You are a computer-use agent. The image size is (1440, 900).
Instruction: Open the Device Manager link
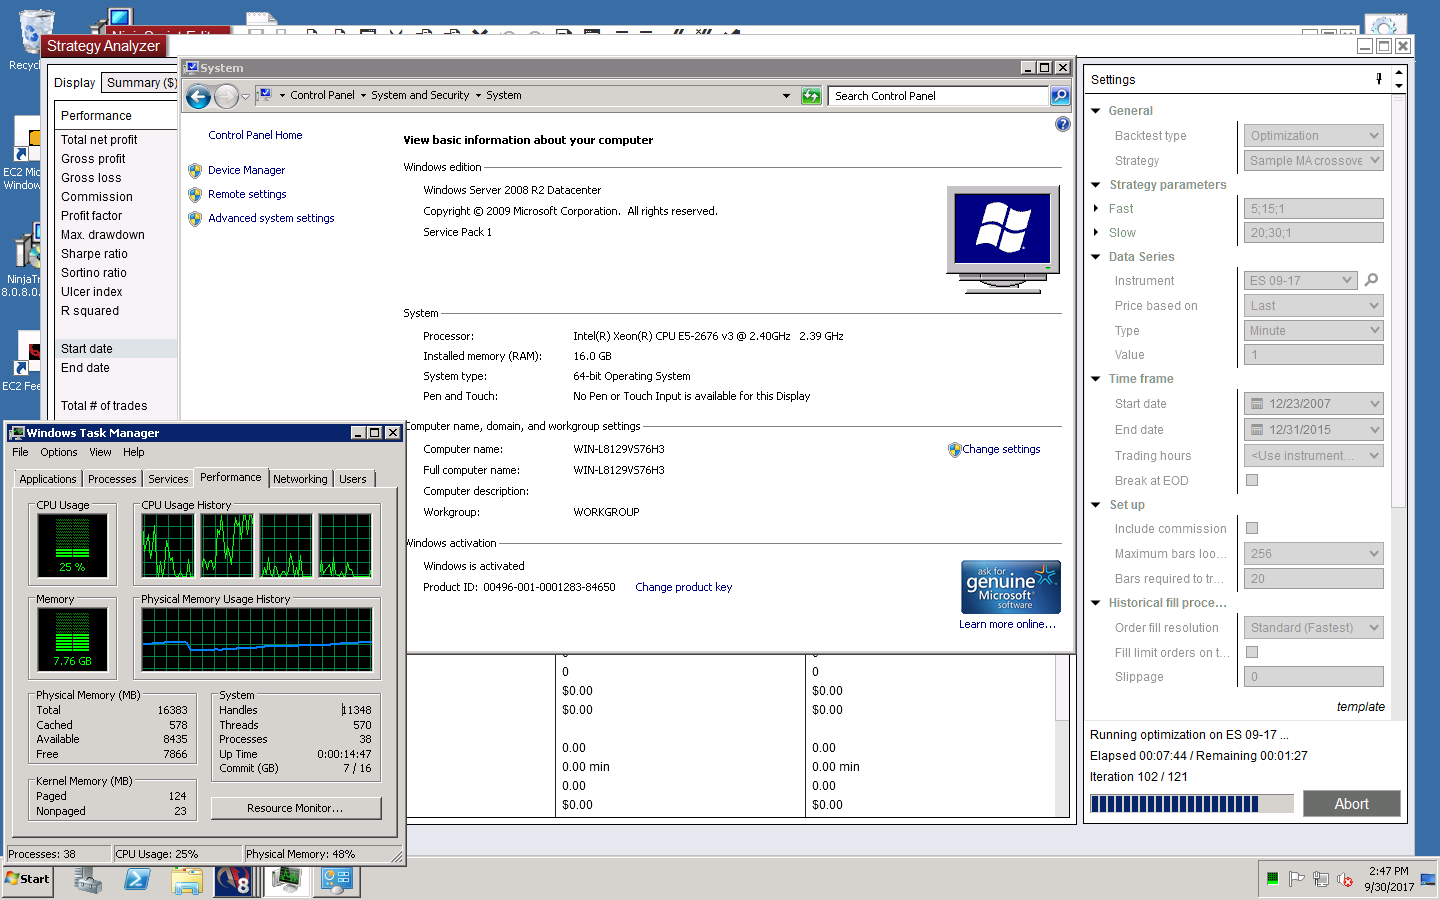point(246,171)
